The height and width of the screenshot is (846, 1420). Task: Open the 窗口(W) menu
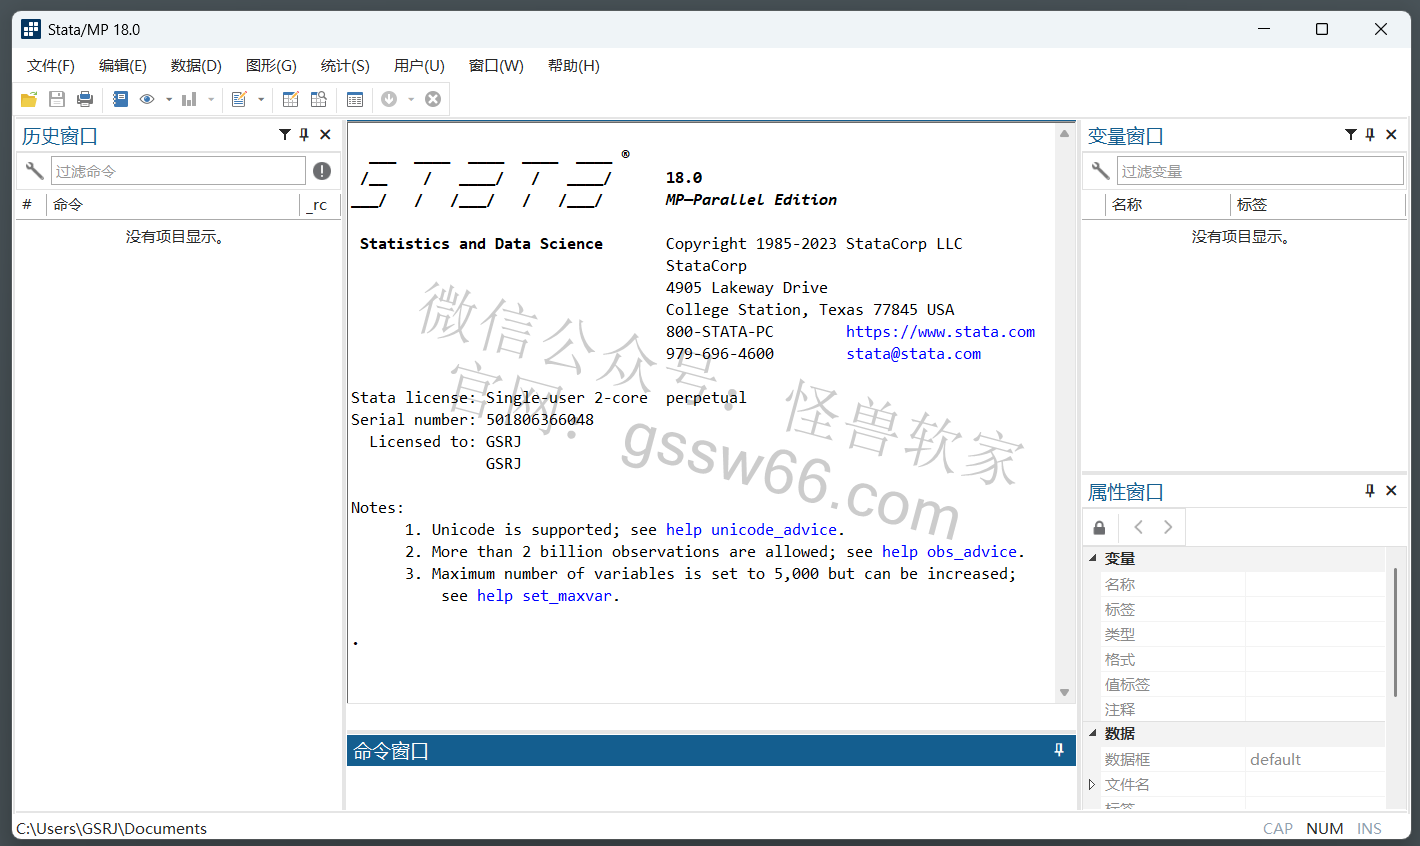(496, 66)
